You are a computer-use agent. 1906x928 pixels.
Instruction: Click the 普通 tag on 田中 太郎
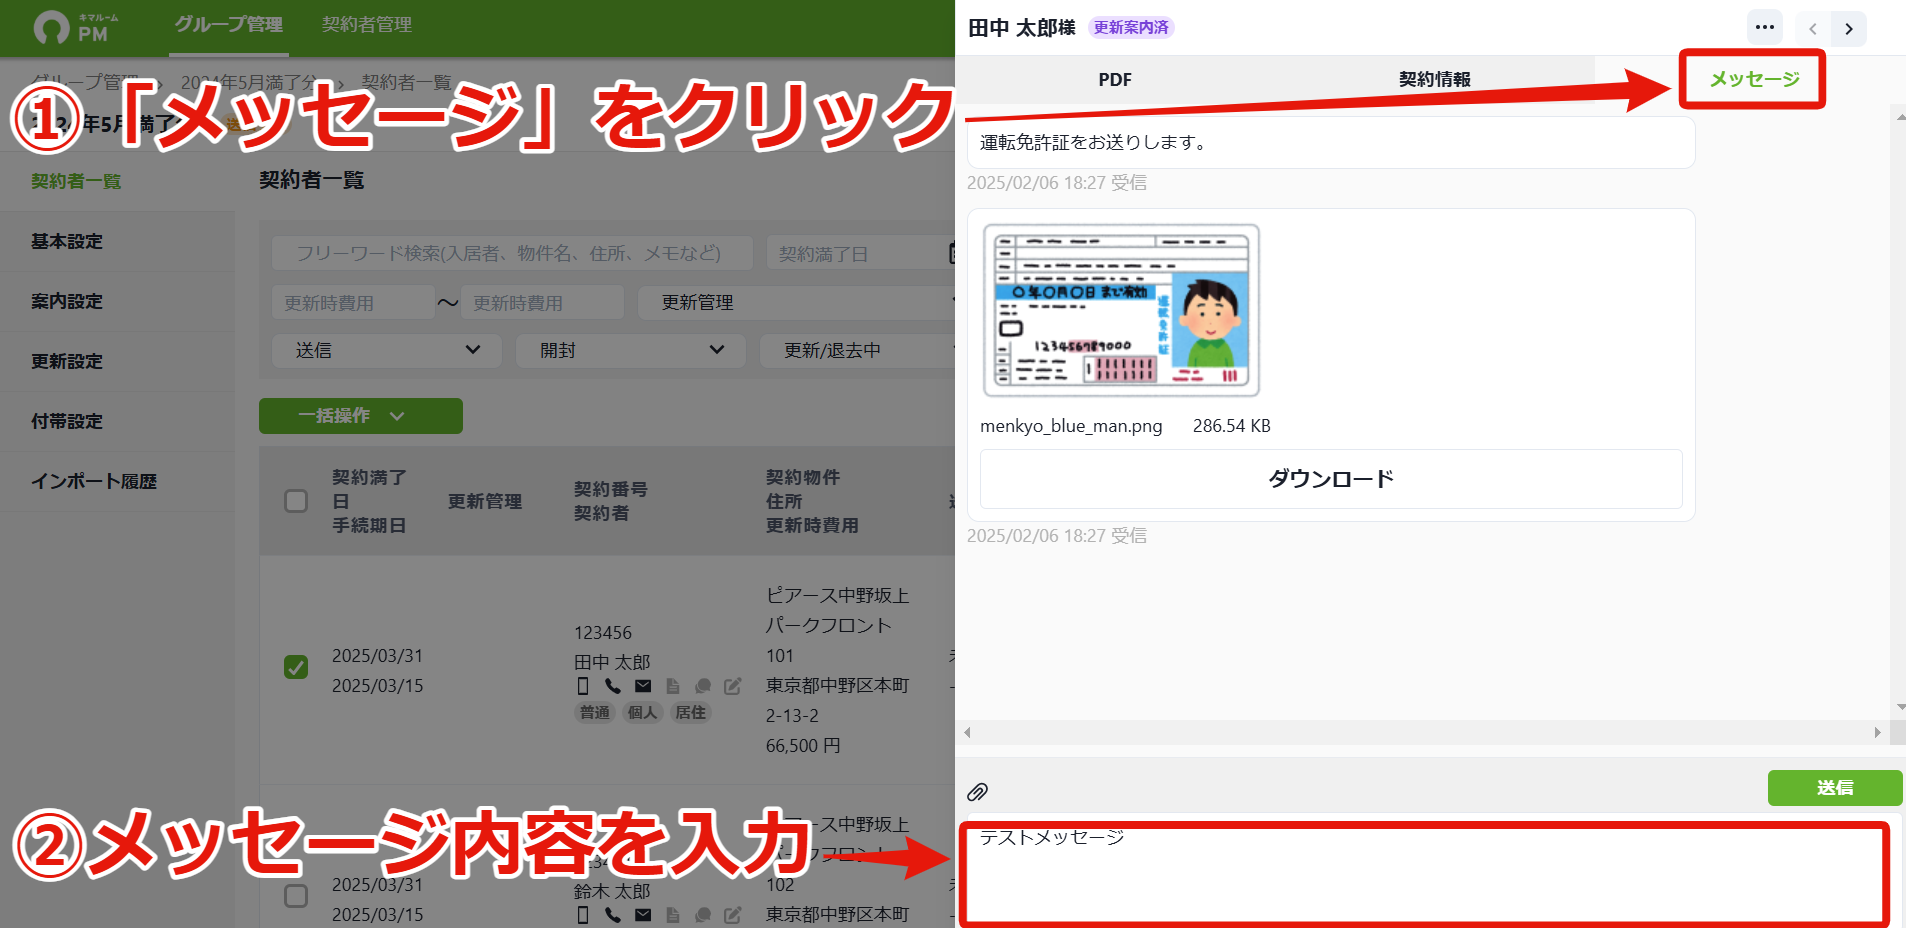(595, 713)
